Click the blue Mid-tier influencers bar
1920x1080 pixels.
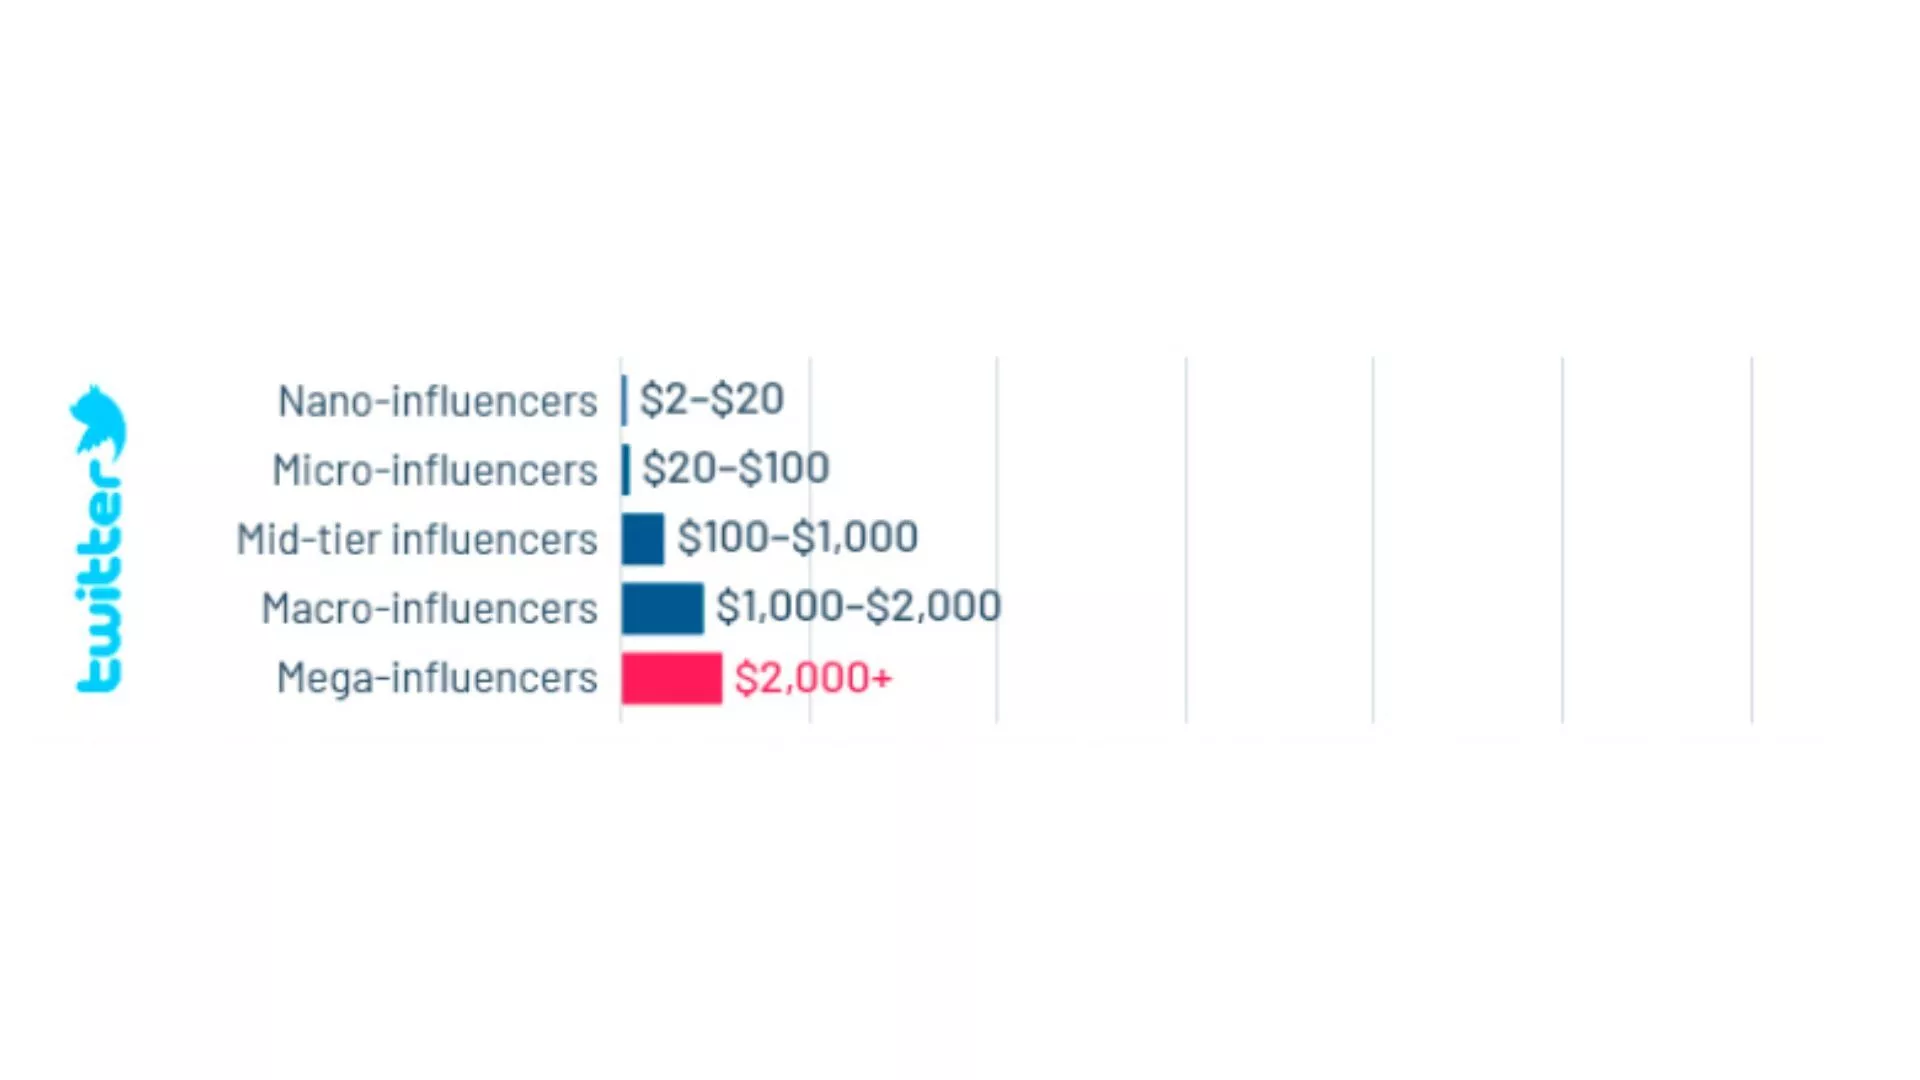pos(642,539)
